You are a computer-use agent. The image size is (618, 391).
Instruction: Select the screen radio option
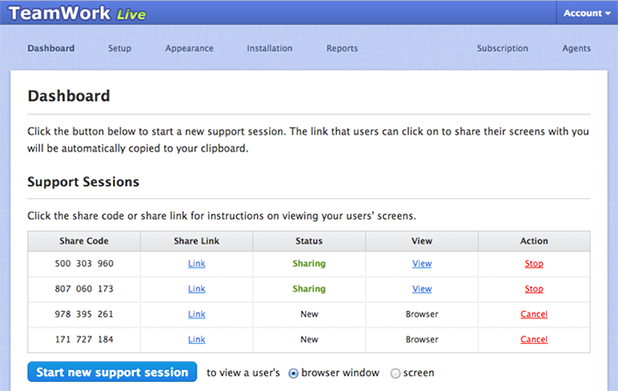(395, 373)
